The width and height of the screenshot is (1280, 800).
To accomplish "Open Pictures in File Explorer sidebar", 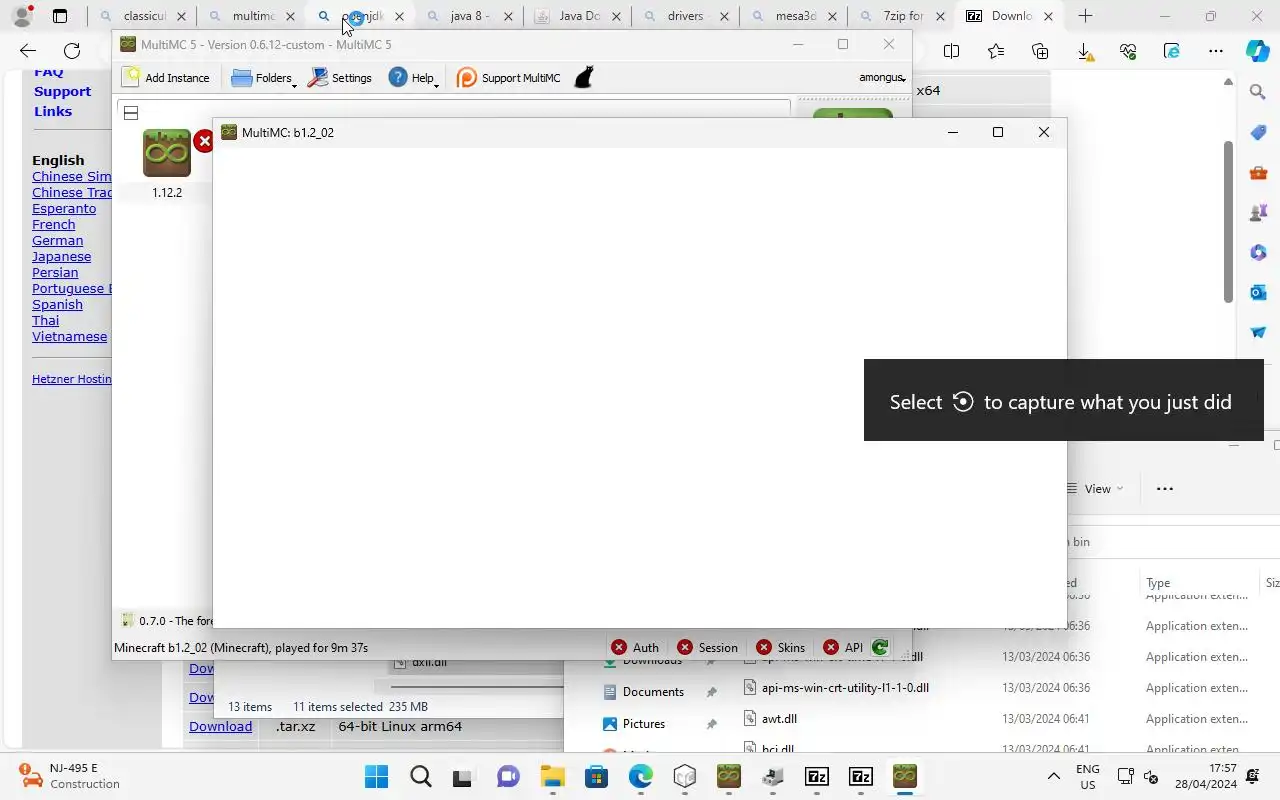I will (644, 724).
